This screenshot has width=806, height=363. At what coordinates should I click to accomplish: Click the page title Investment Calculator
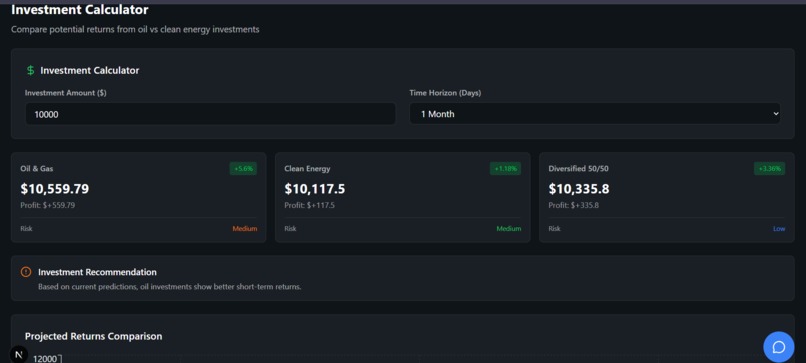(x=80, y=10)
